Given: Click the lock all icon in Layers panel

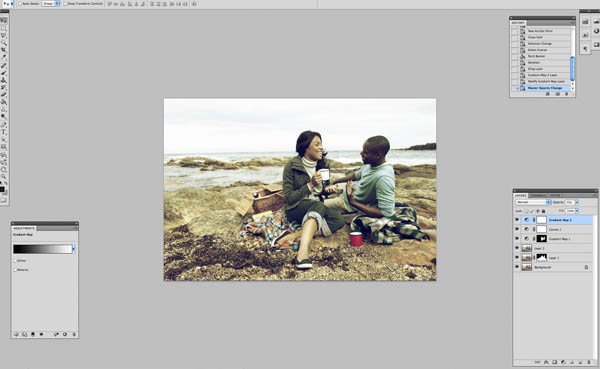Looking at the screenshot, I should coord(543,211).
